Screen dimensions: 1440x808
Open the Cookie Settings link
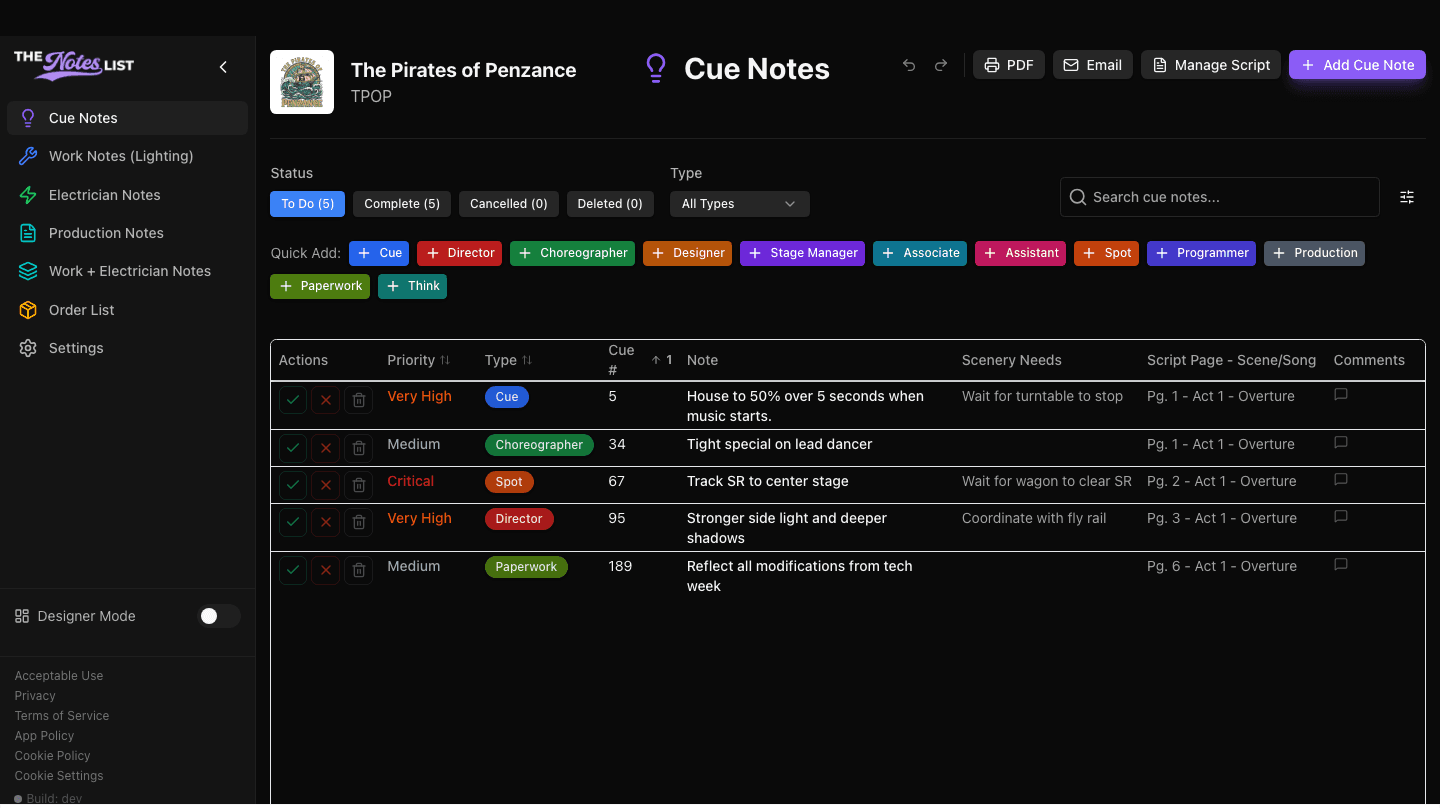pyautogui.click(x=59, y=776)
